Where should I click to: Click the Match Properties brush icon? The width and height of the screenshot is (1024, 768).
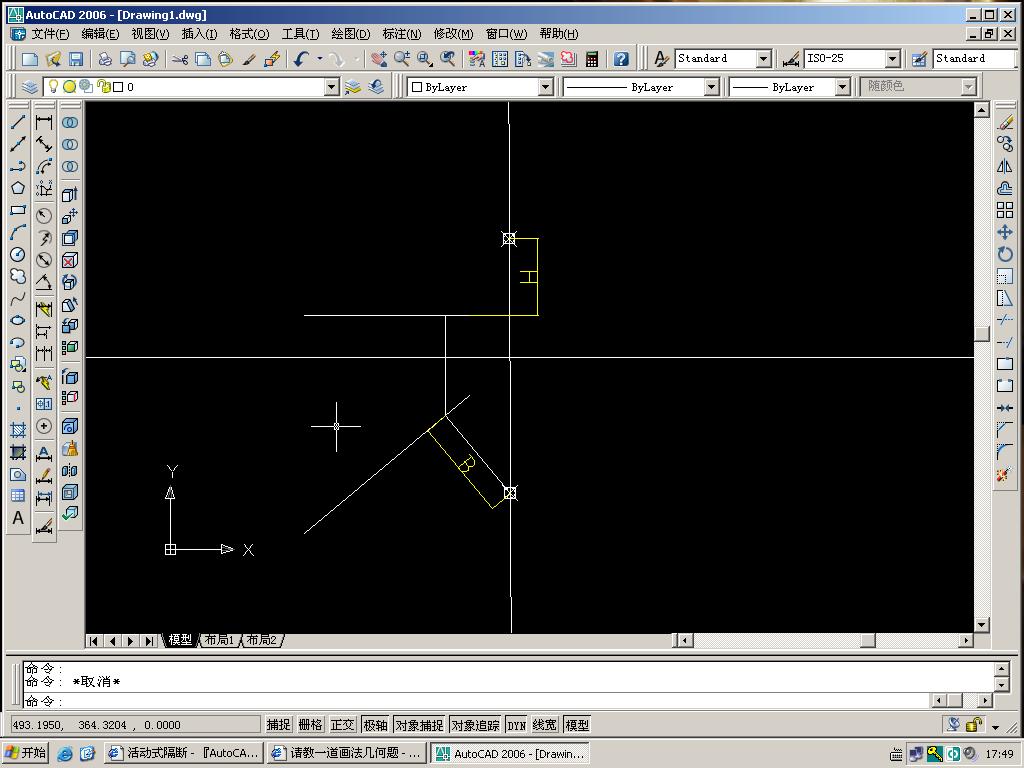click(x=249, y=59)
